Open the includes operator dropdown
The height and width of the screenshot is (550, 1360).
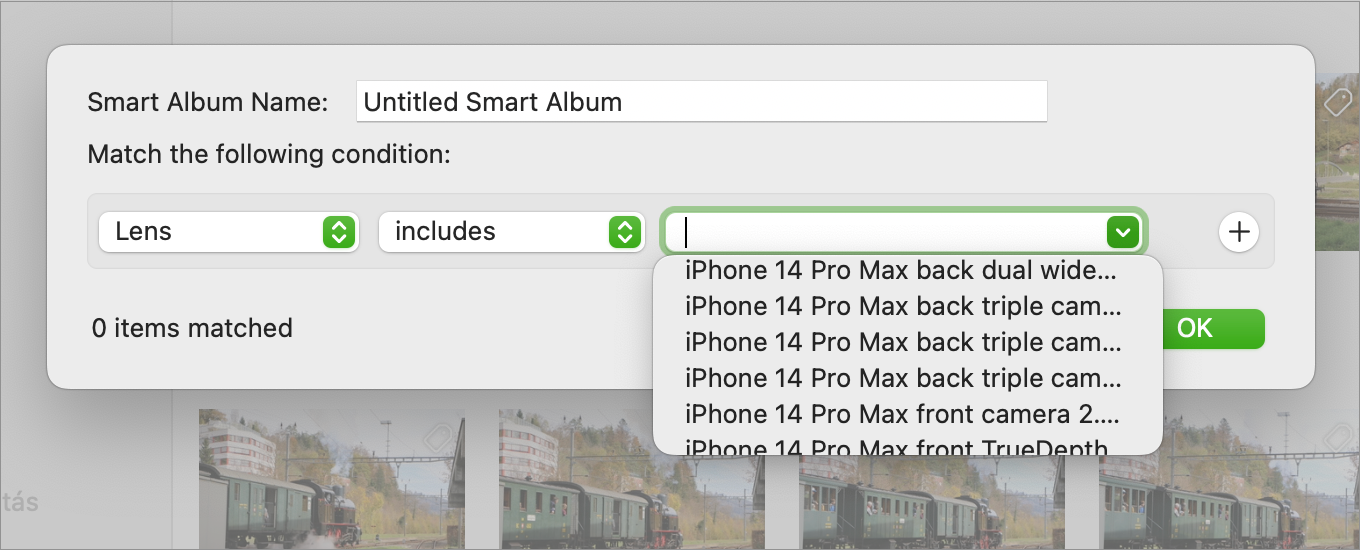tap(511, 232)
